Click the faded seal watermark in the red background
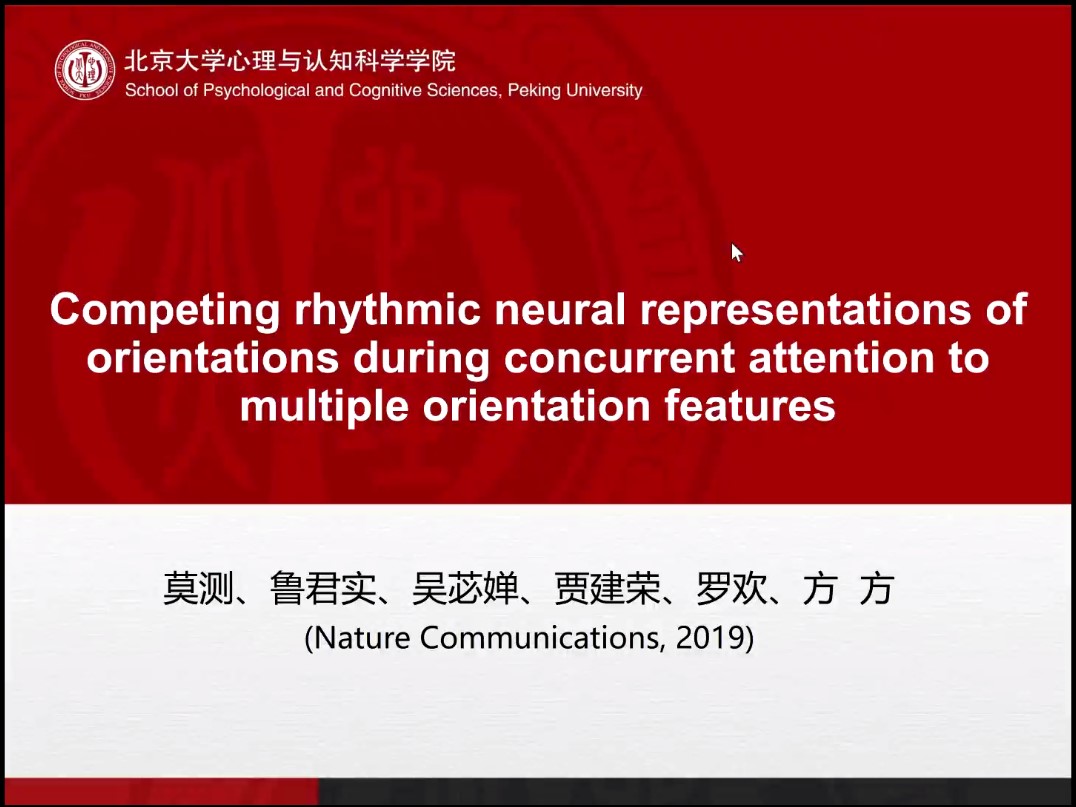 click(x=380, y=200)
